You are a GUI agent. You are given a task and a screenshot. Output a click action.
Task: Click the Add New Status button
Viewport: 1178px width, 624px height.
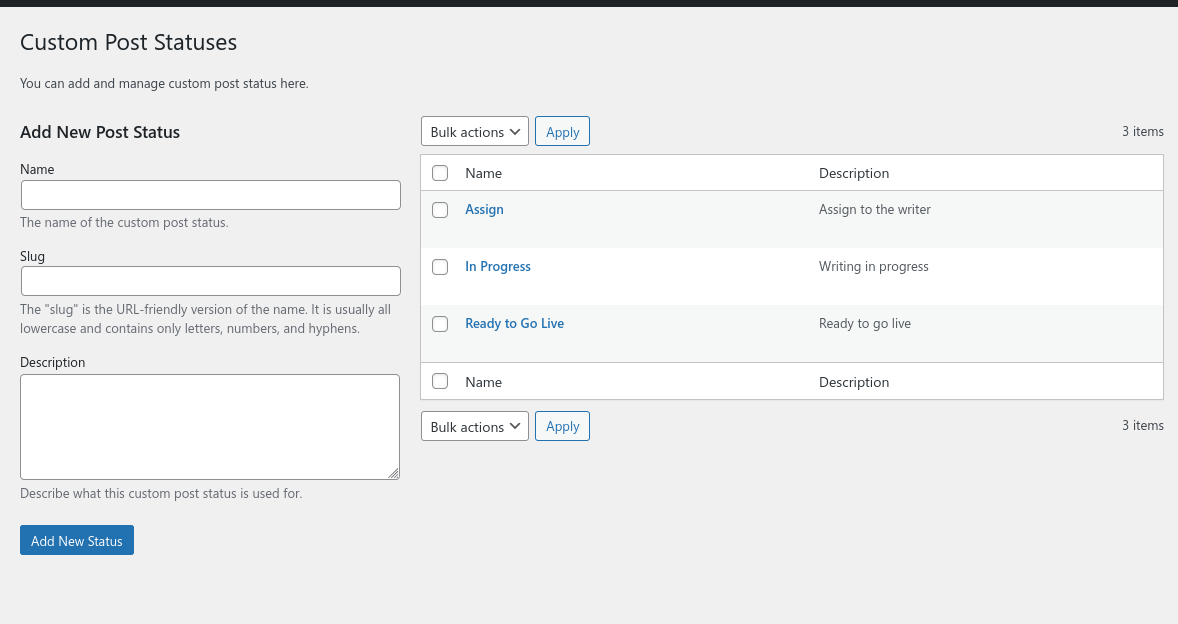click(77, 541)
